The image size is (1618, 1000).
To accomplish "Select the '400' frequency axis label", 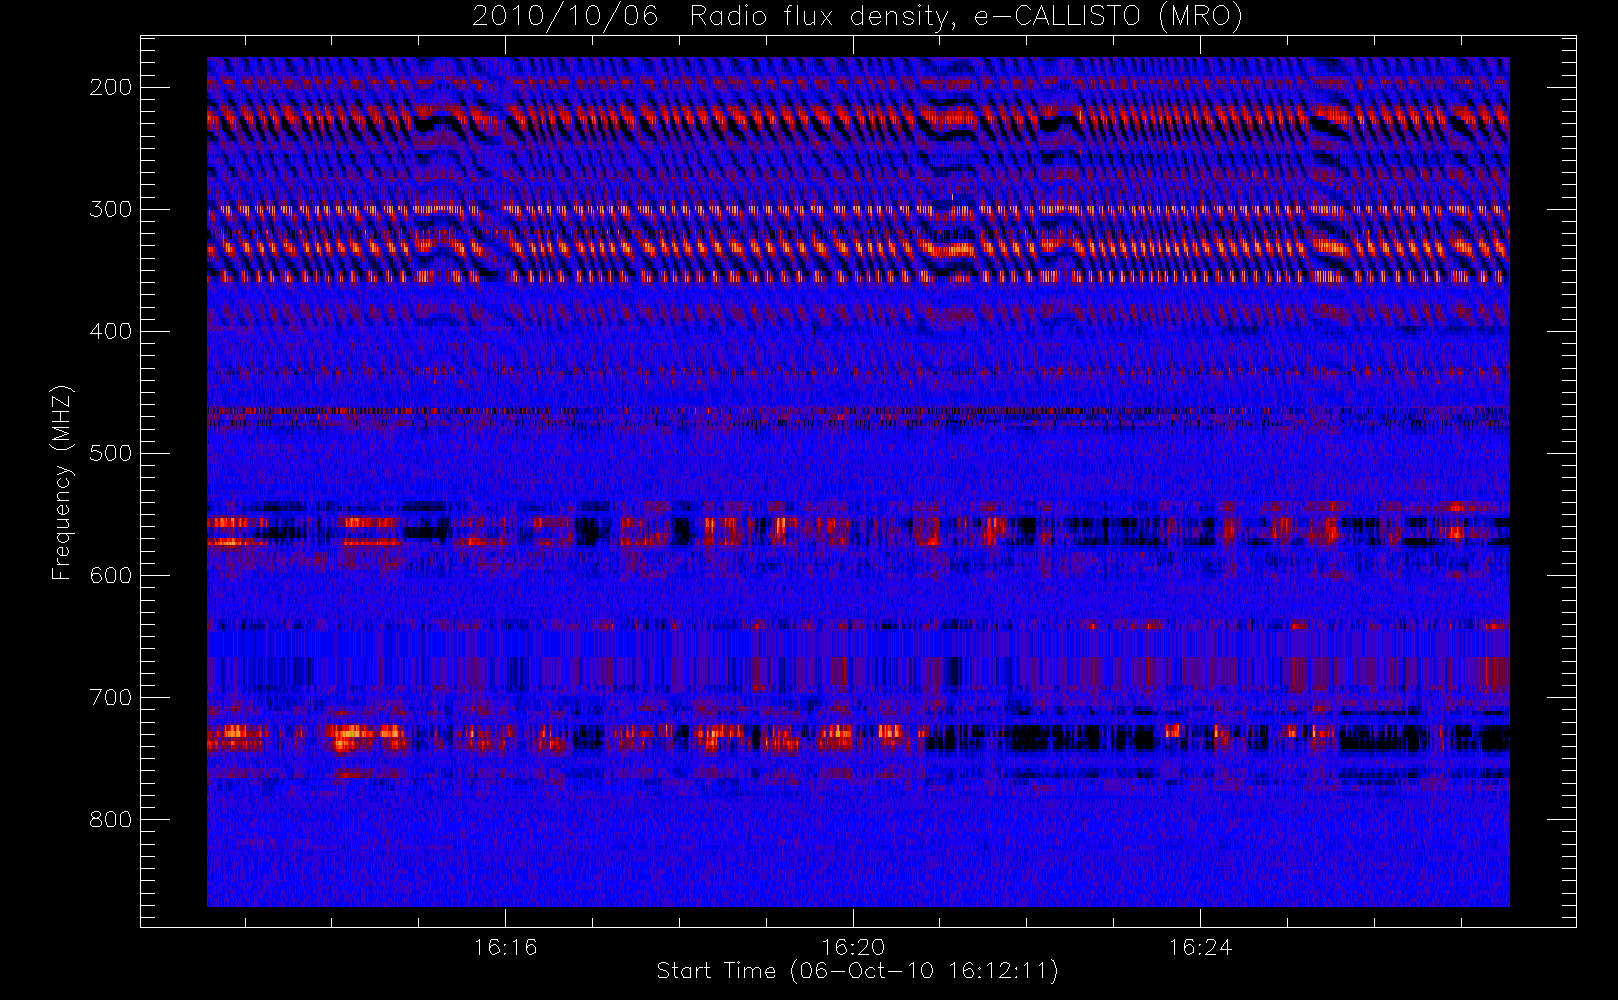I will point(111,331).
